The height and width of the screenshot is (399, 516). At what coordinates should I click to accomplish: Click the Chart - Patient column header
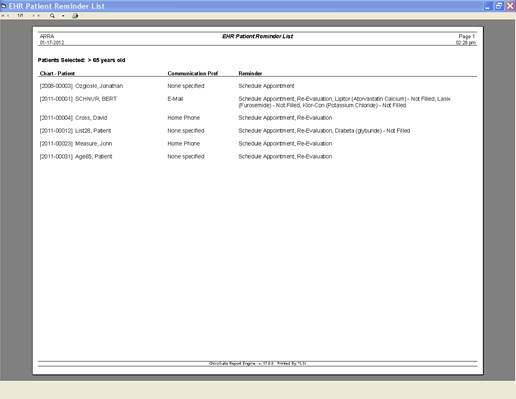(x=57, y=73)
